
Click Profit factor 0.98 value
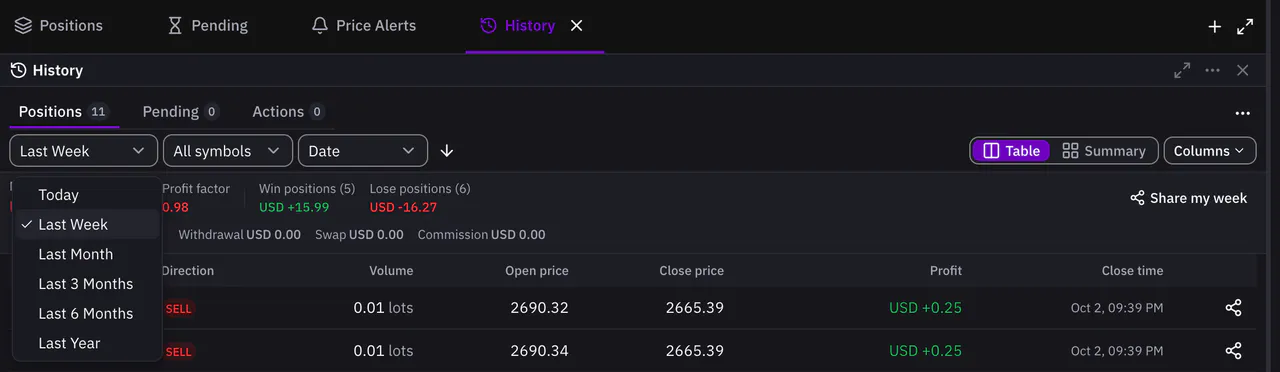174,207
